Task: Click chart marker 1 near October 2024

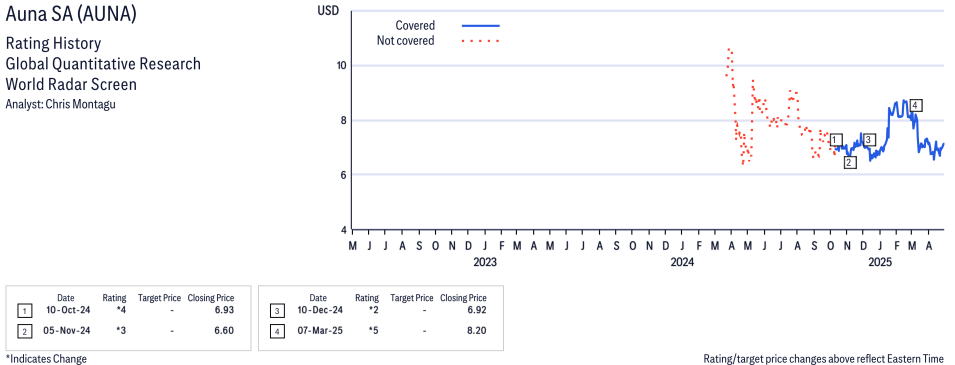Action: [836, 140]
